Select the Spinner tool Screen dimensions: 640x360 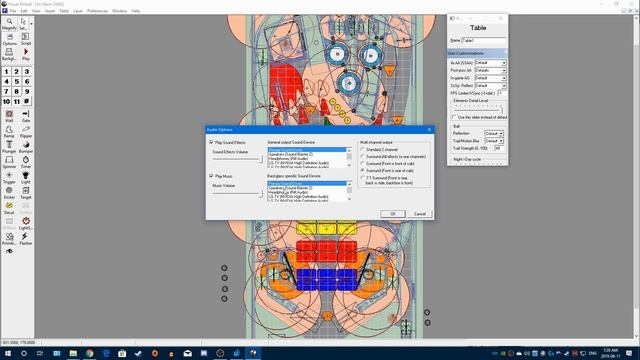coord(9,162)
